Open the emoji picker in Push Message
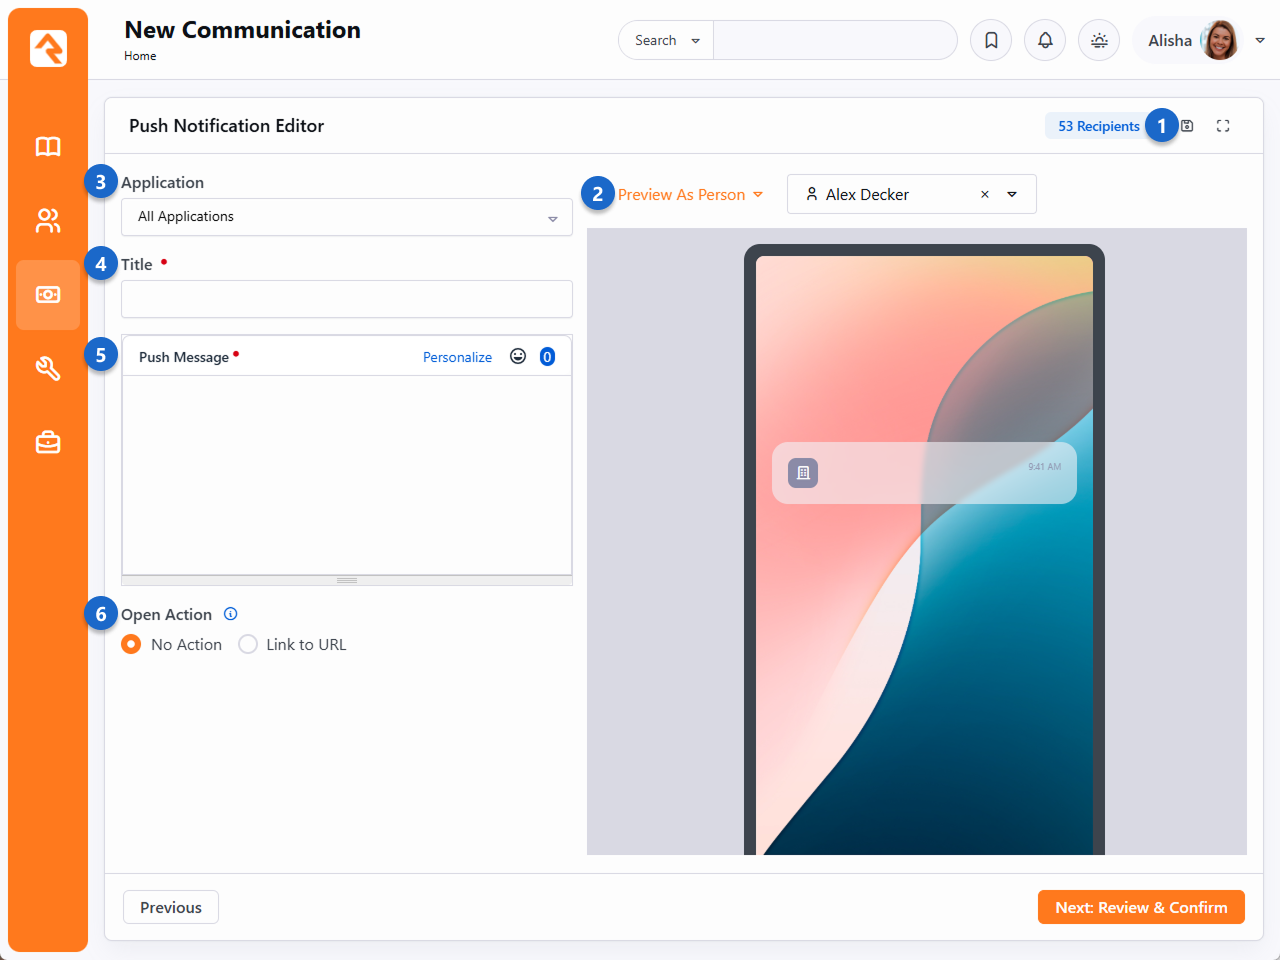Image resolution: width=1280 pixels, height=960 pixels. (518, 357)
